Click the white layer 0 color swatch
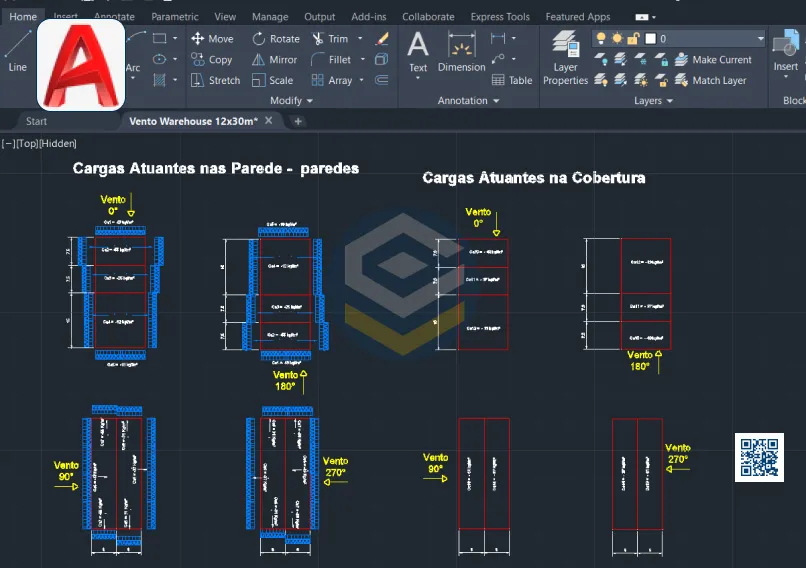 coord(650,39)
